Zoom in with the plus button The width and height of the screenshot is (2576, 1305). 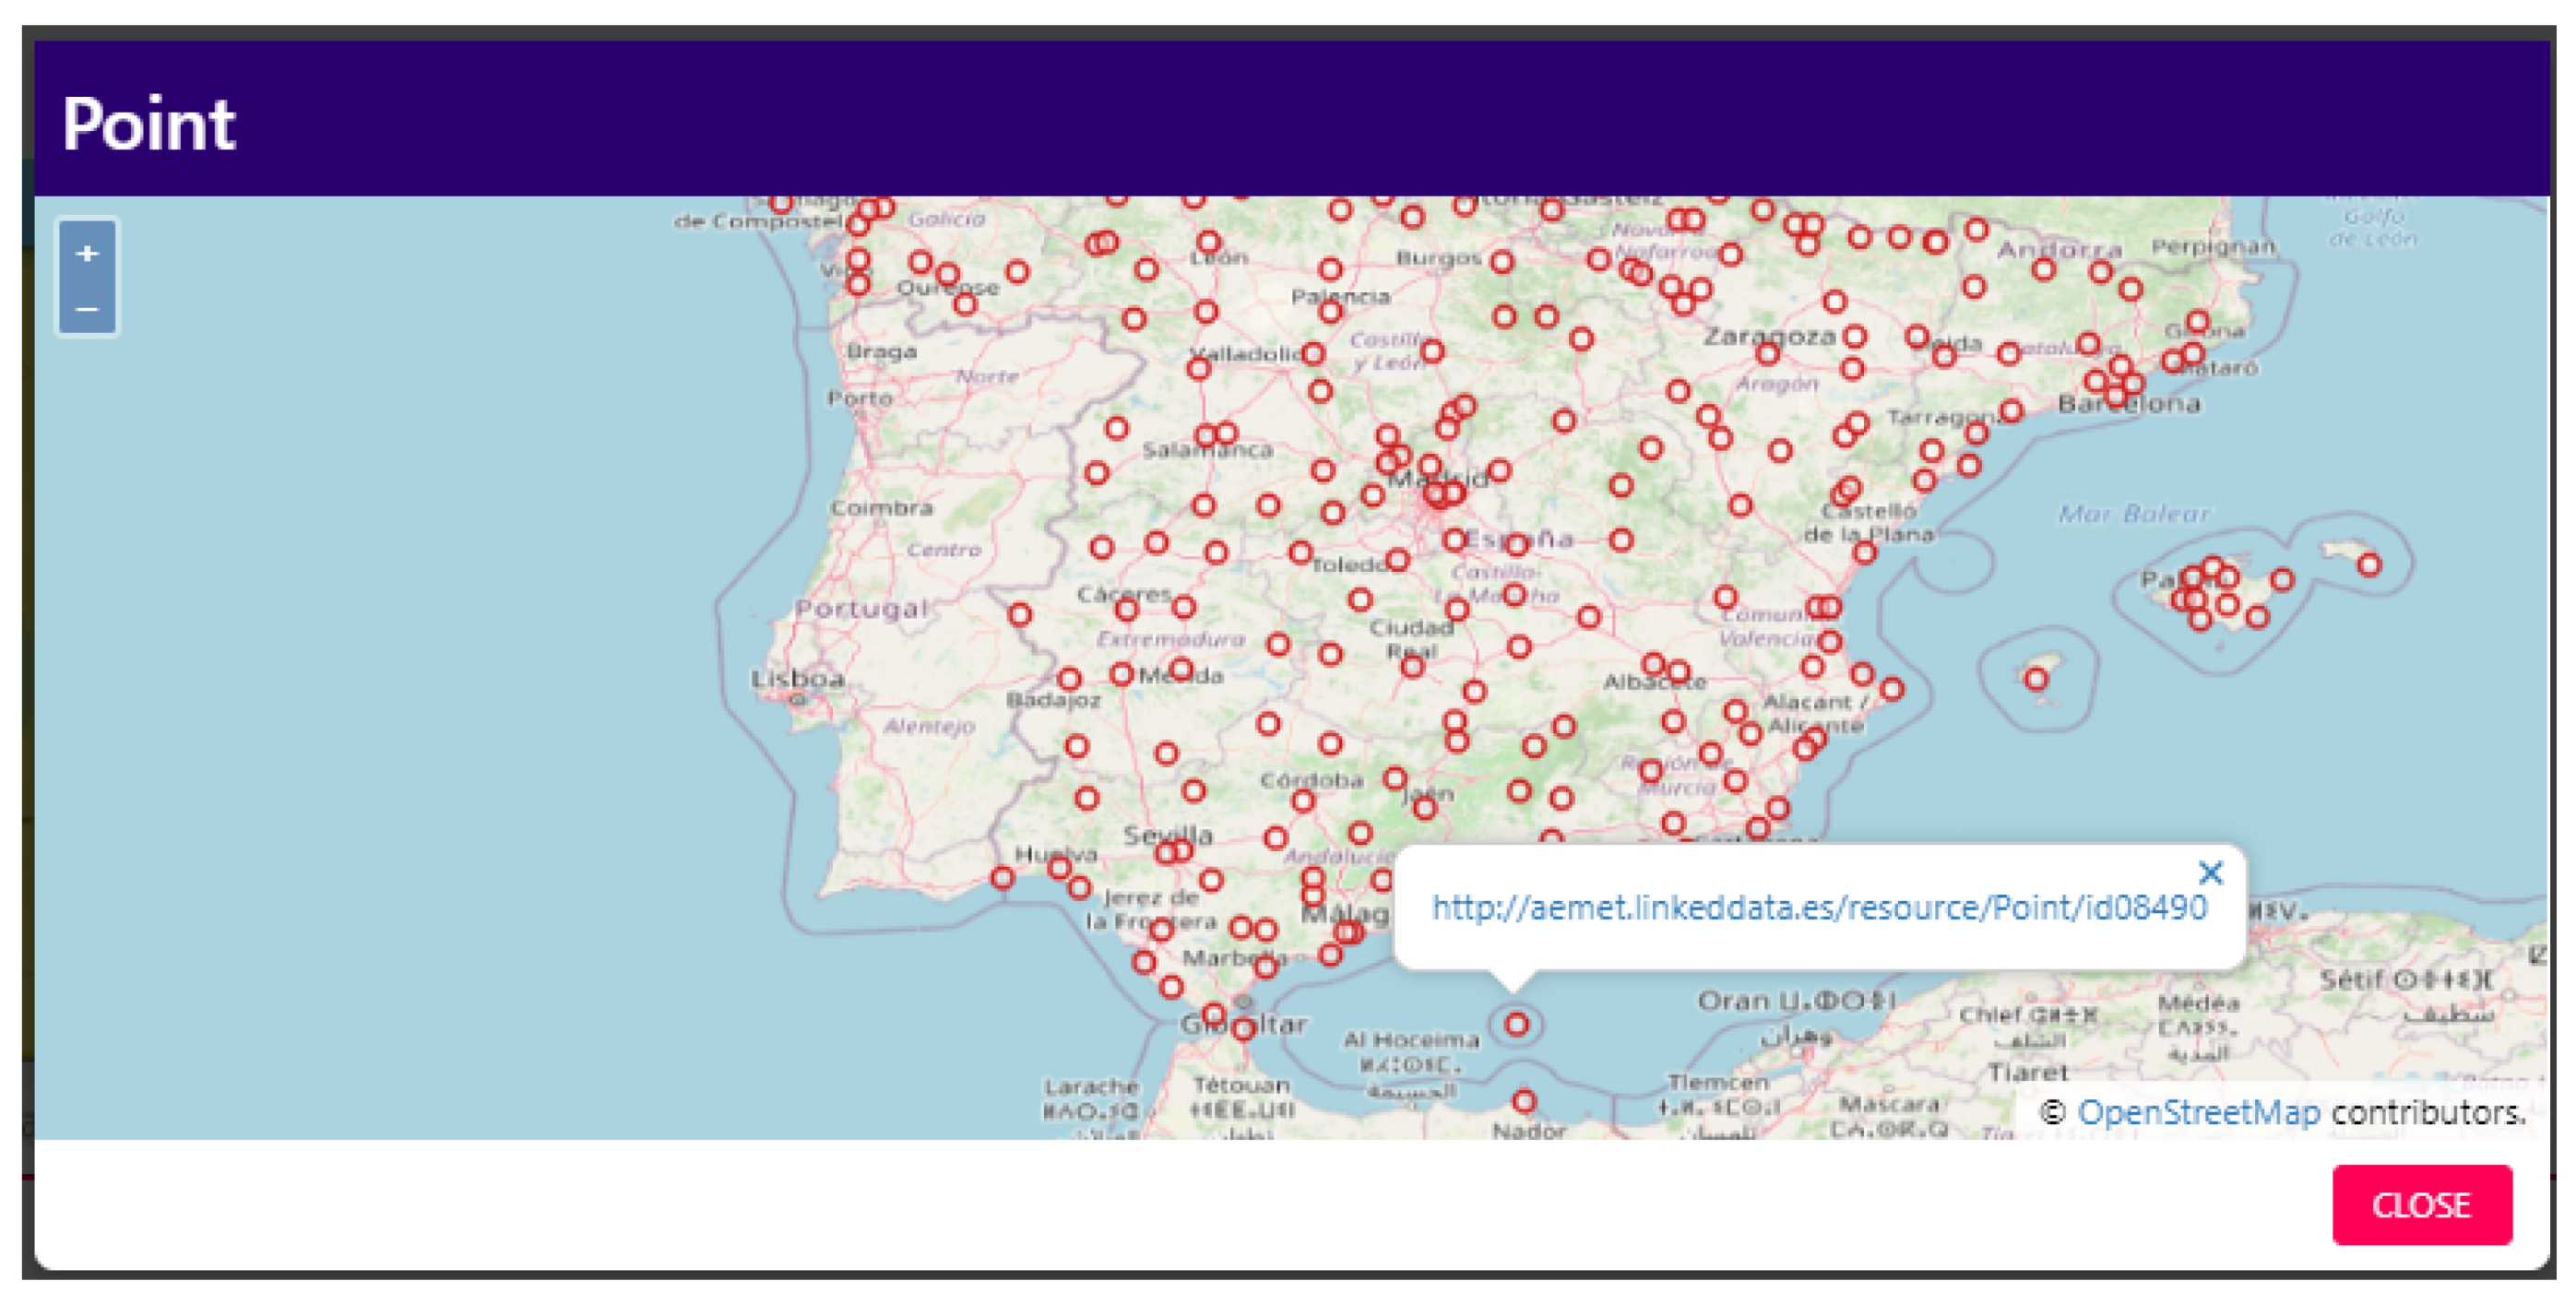click(x=87, y=253)
